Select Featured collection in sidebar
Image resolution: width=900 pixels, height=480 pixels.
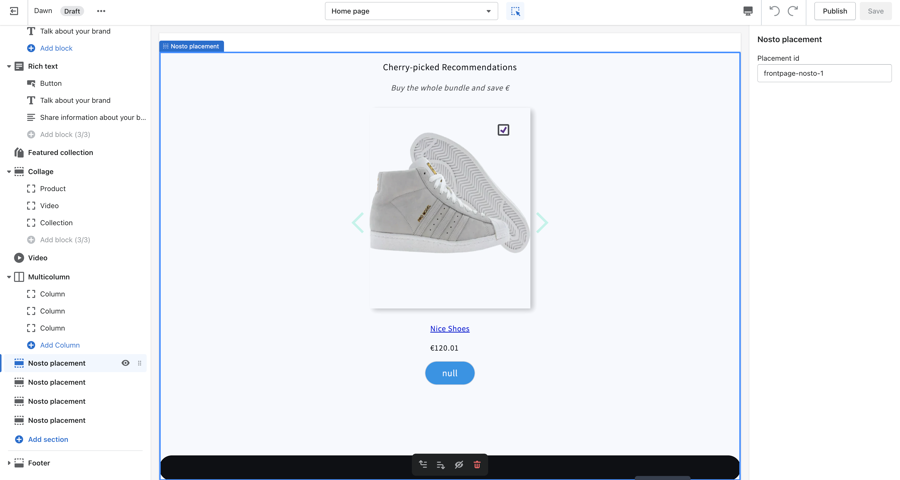point(60,153)
